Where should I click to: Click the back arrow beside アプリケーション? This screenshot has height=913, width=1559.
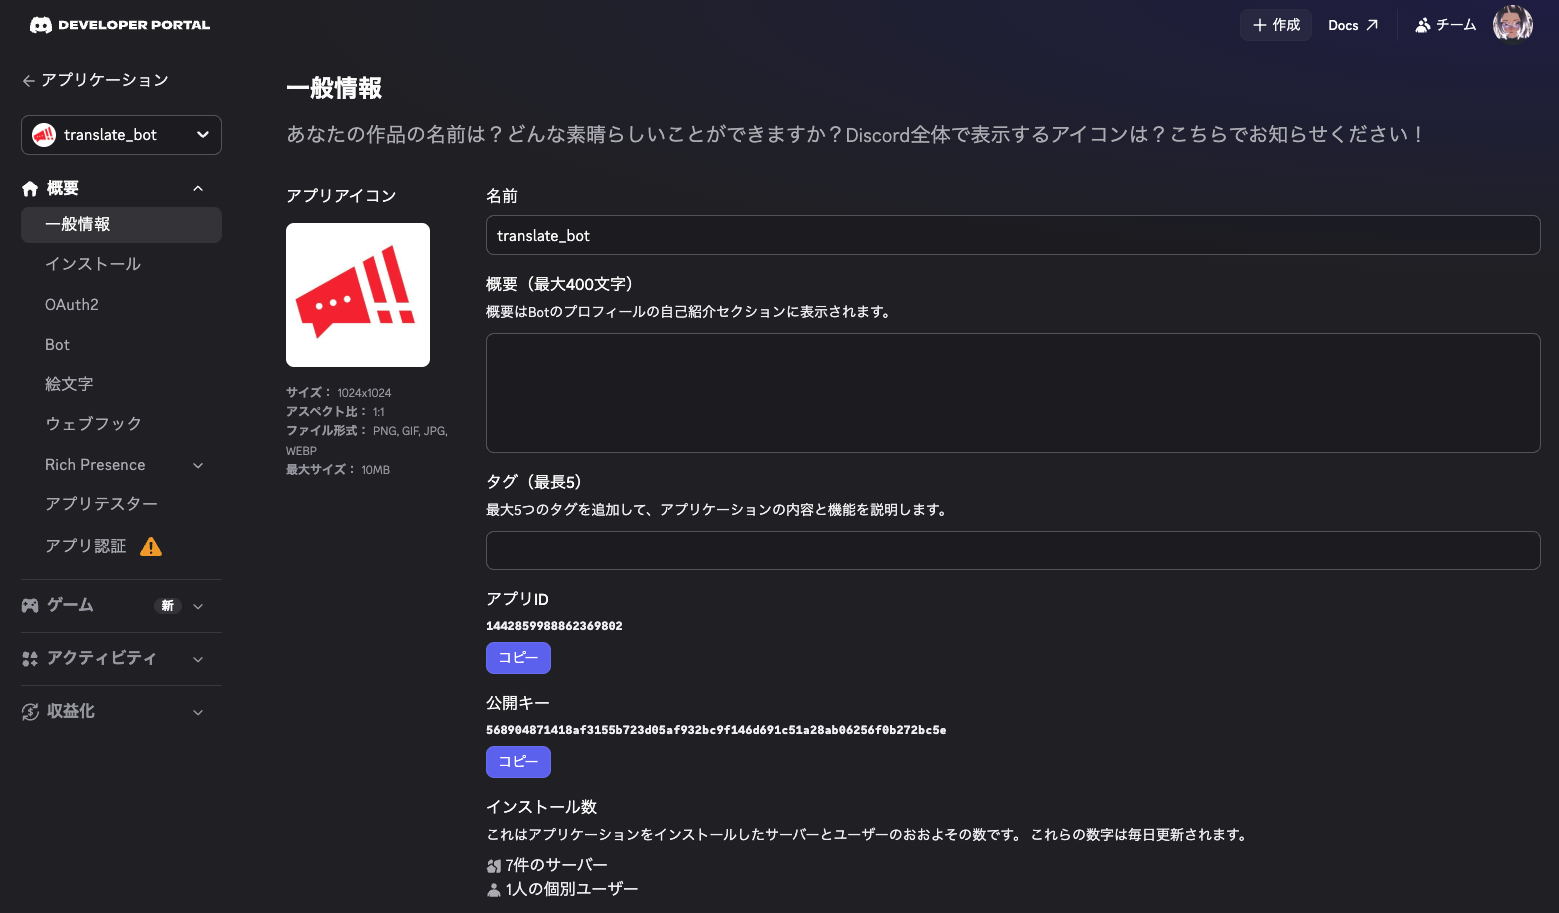pyautogui.click(x=29, y=81)
